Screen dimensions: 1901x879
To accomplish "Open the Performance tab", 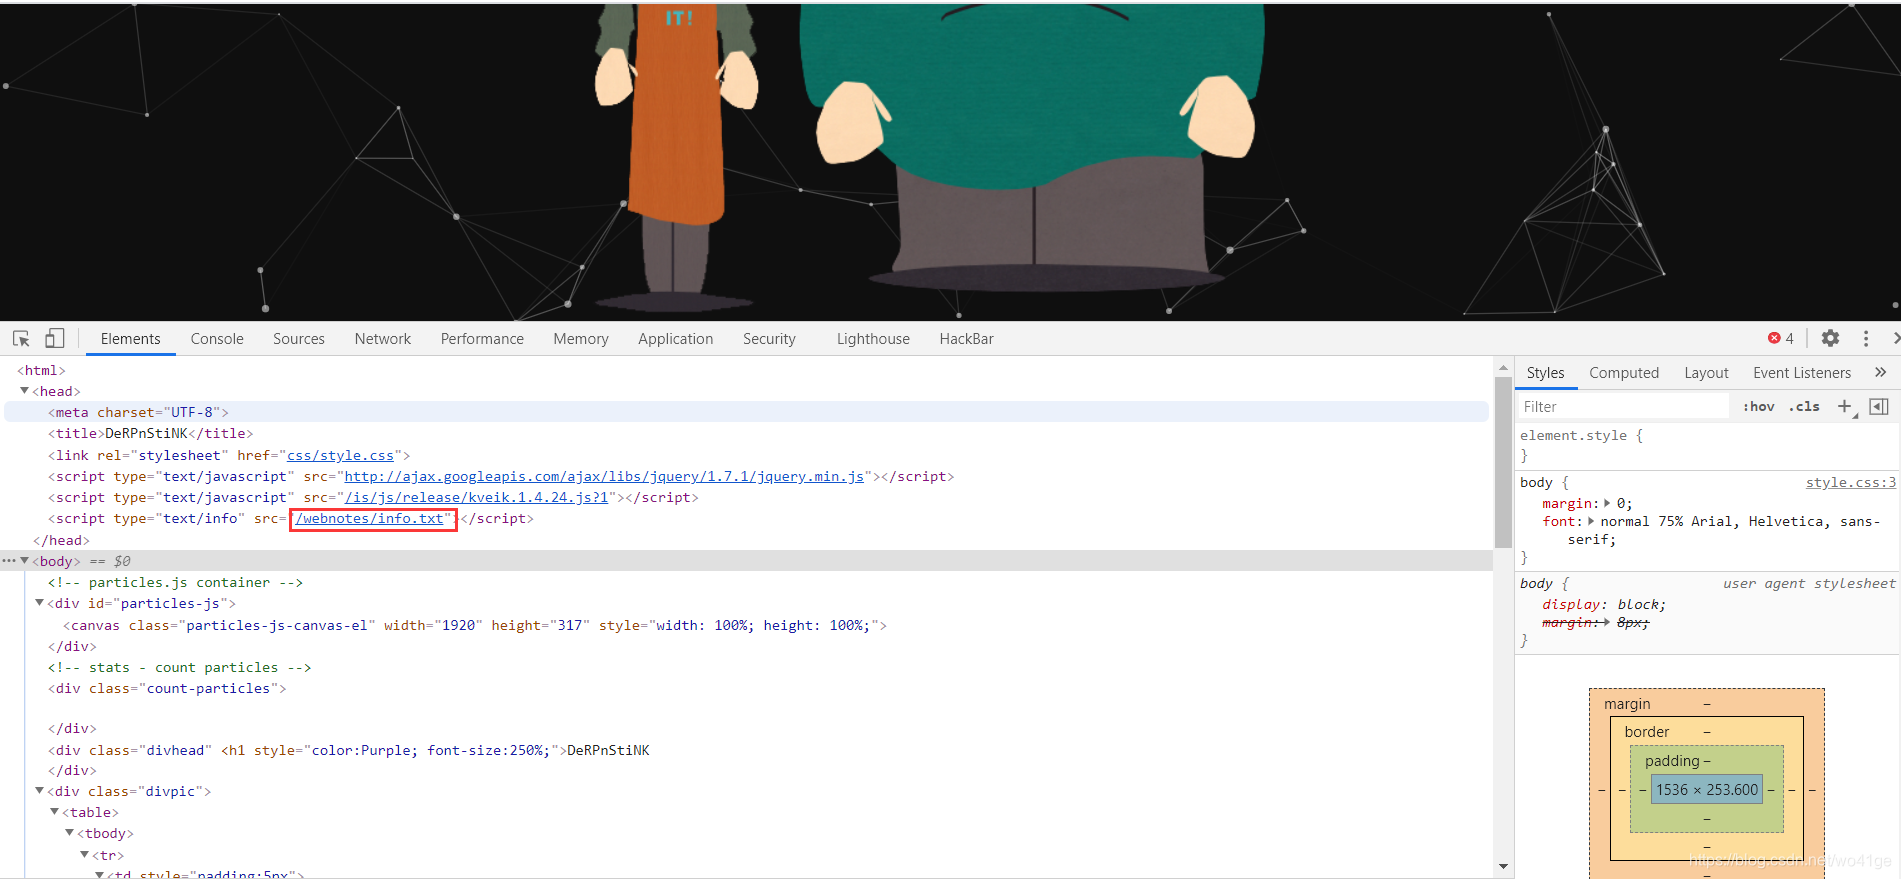I will (482, 339).
